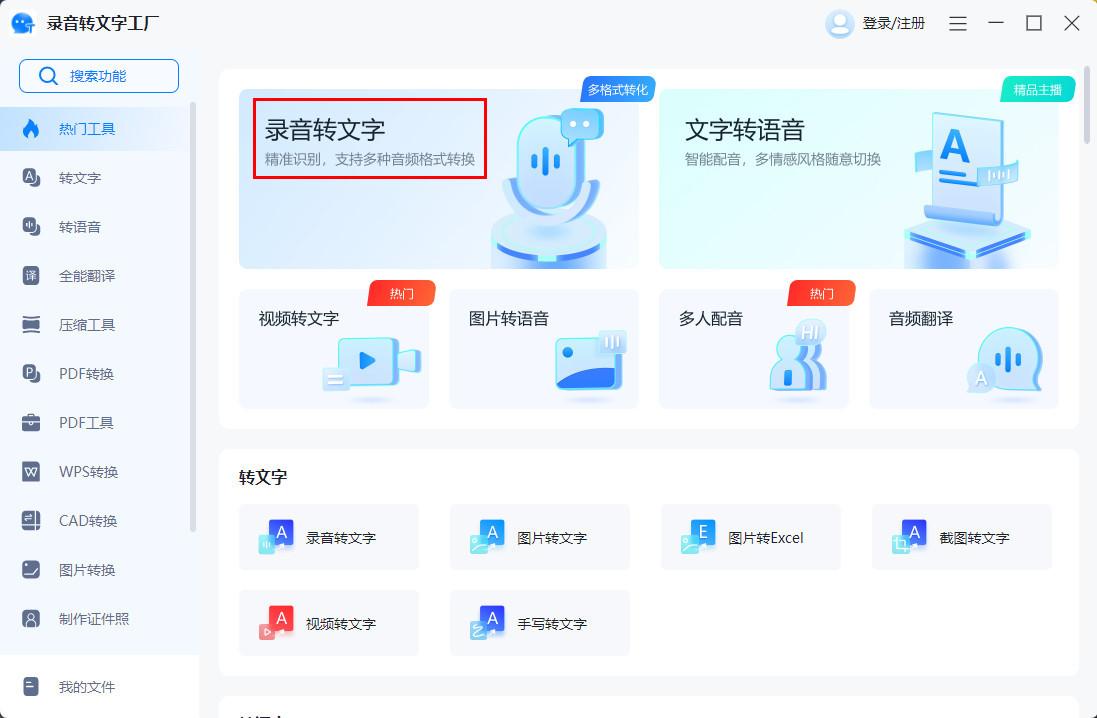Click the 全能翻译 sidebar icon
The height and width of the screenshot is (718, 1097).
click(31, 276)
